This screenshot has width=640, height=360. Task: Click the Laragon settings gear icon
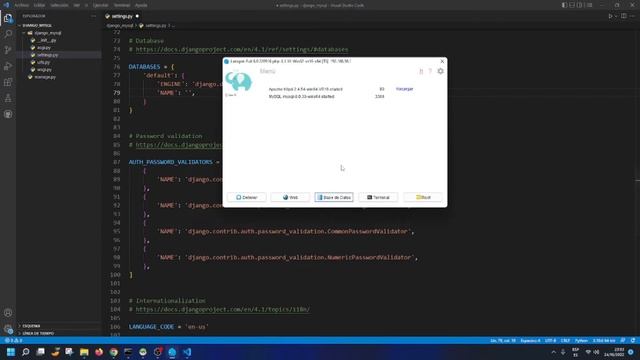tap(440, 71)
